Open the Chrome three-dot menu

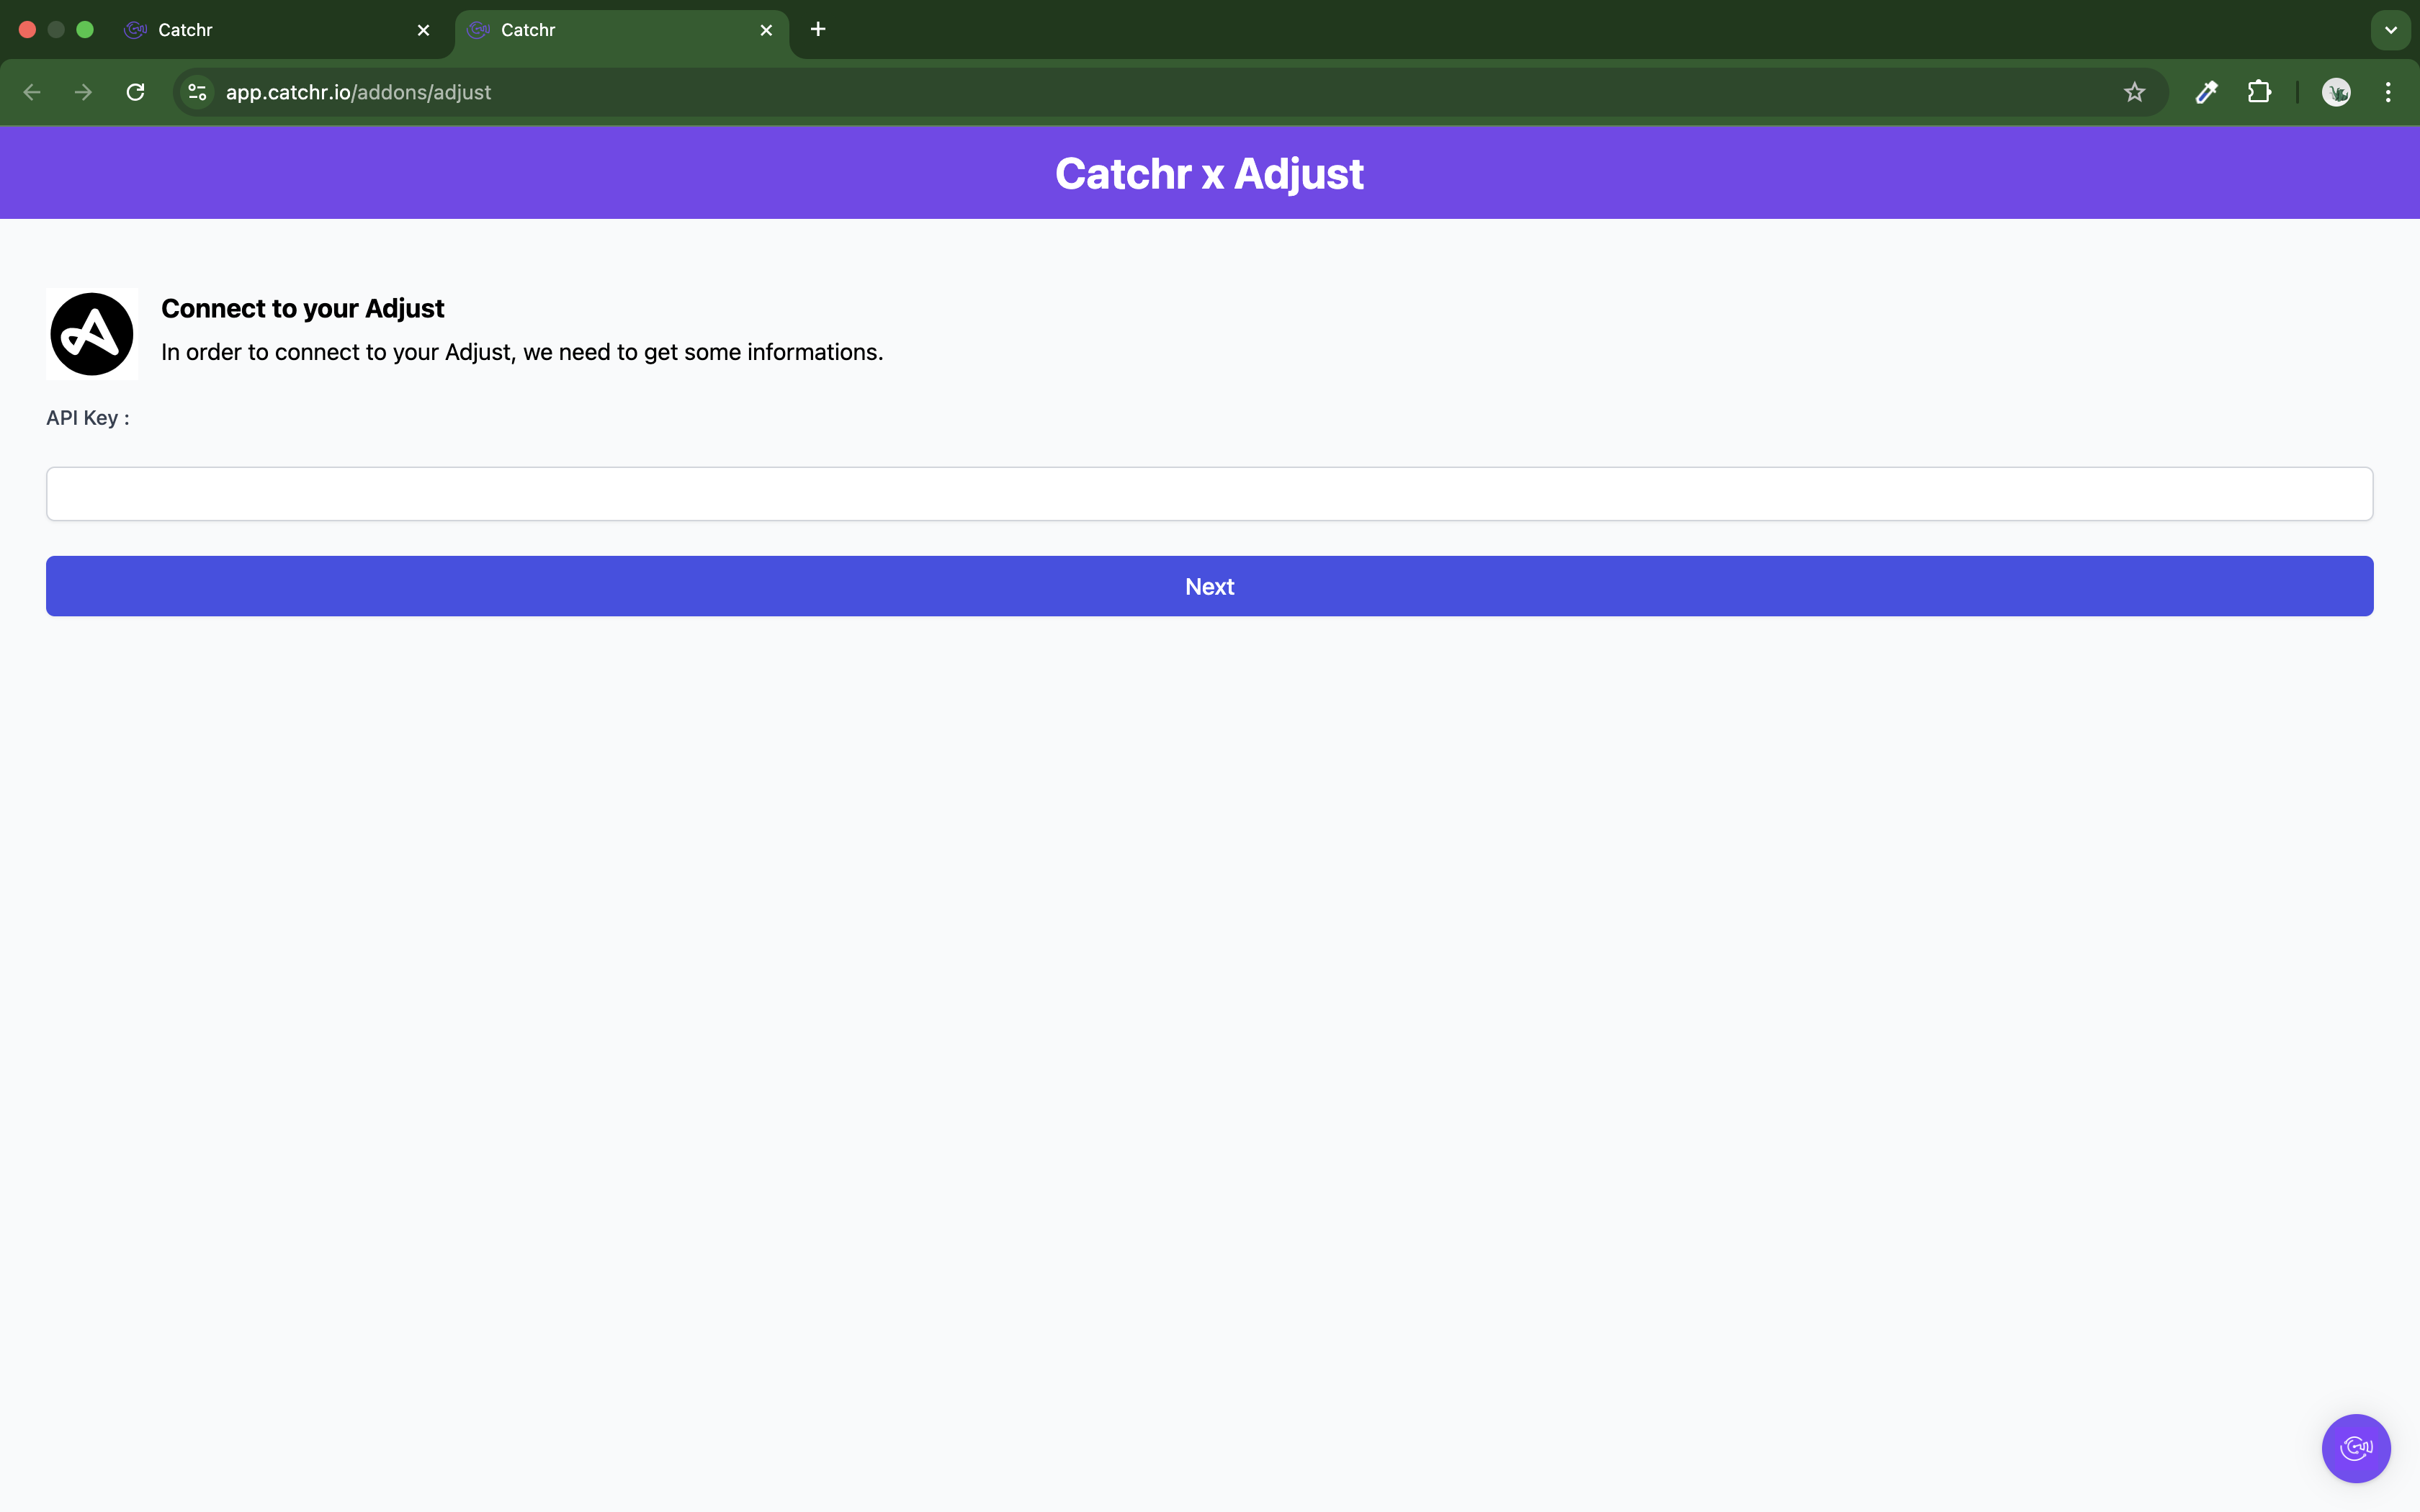[2388, 92]
